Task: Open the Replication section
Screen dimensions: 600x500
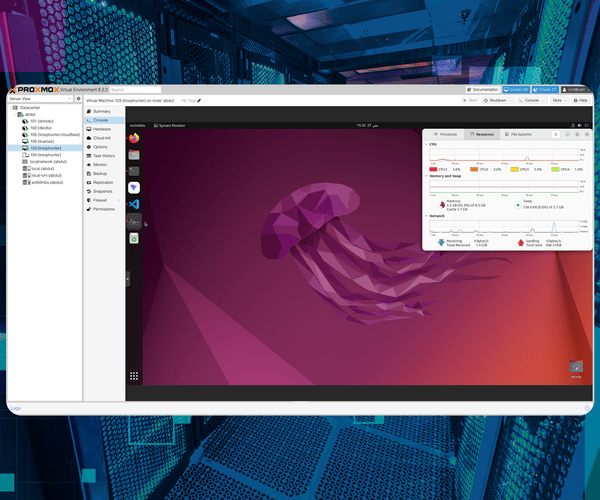Action: 104,182
